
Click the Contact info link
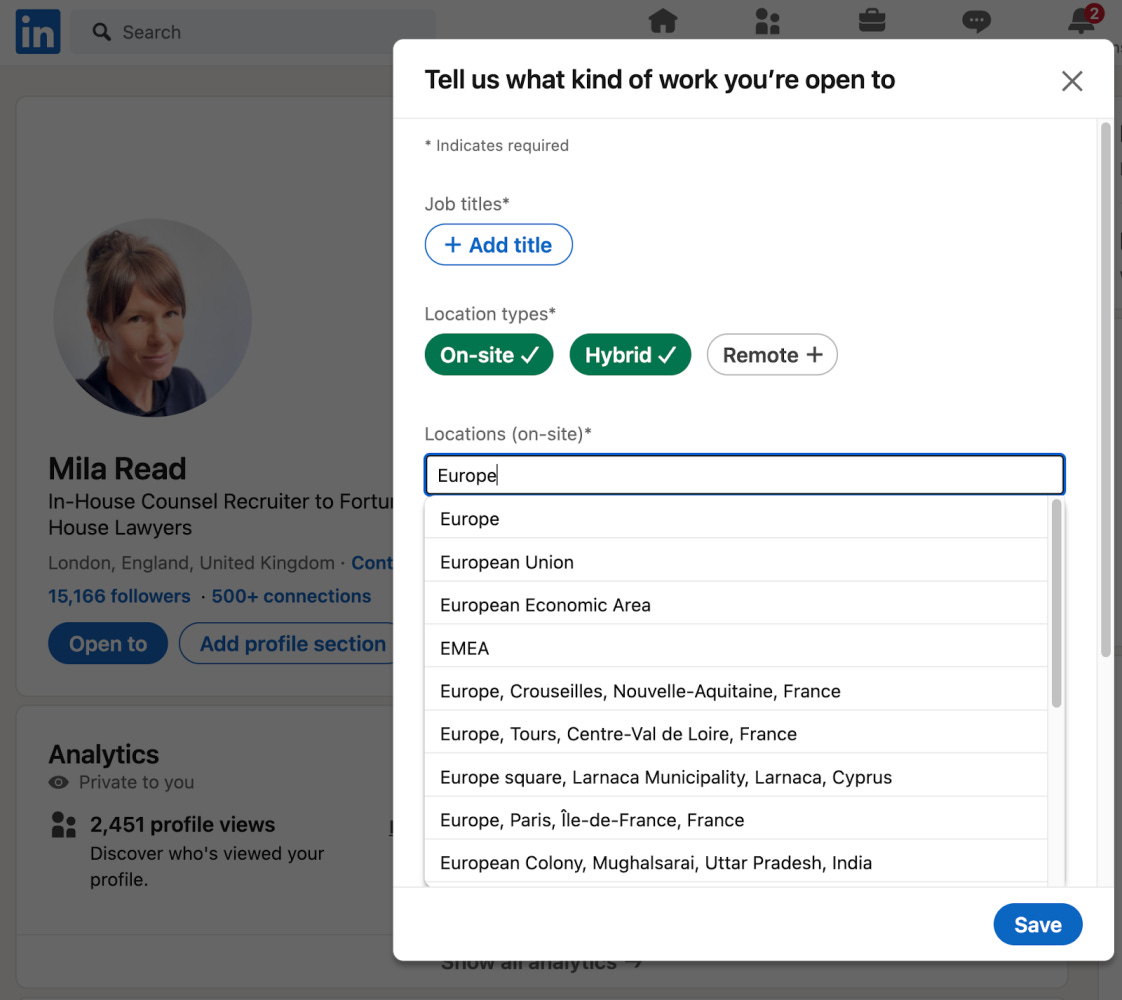coord(372,563)
